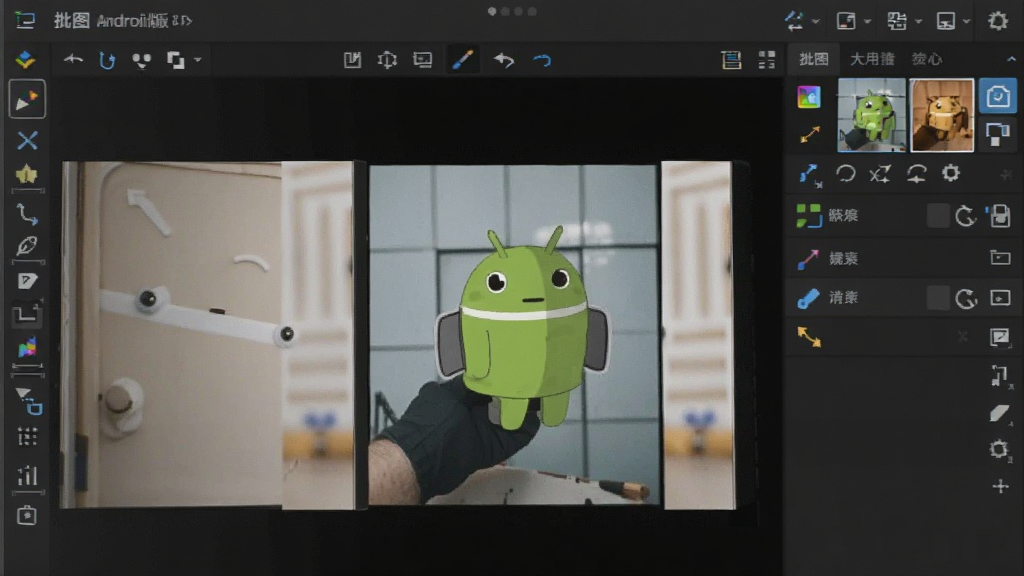Click the blue rotate arrow icon
Screen dimensions: 1024x576
click(107, 60)
